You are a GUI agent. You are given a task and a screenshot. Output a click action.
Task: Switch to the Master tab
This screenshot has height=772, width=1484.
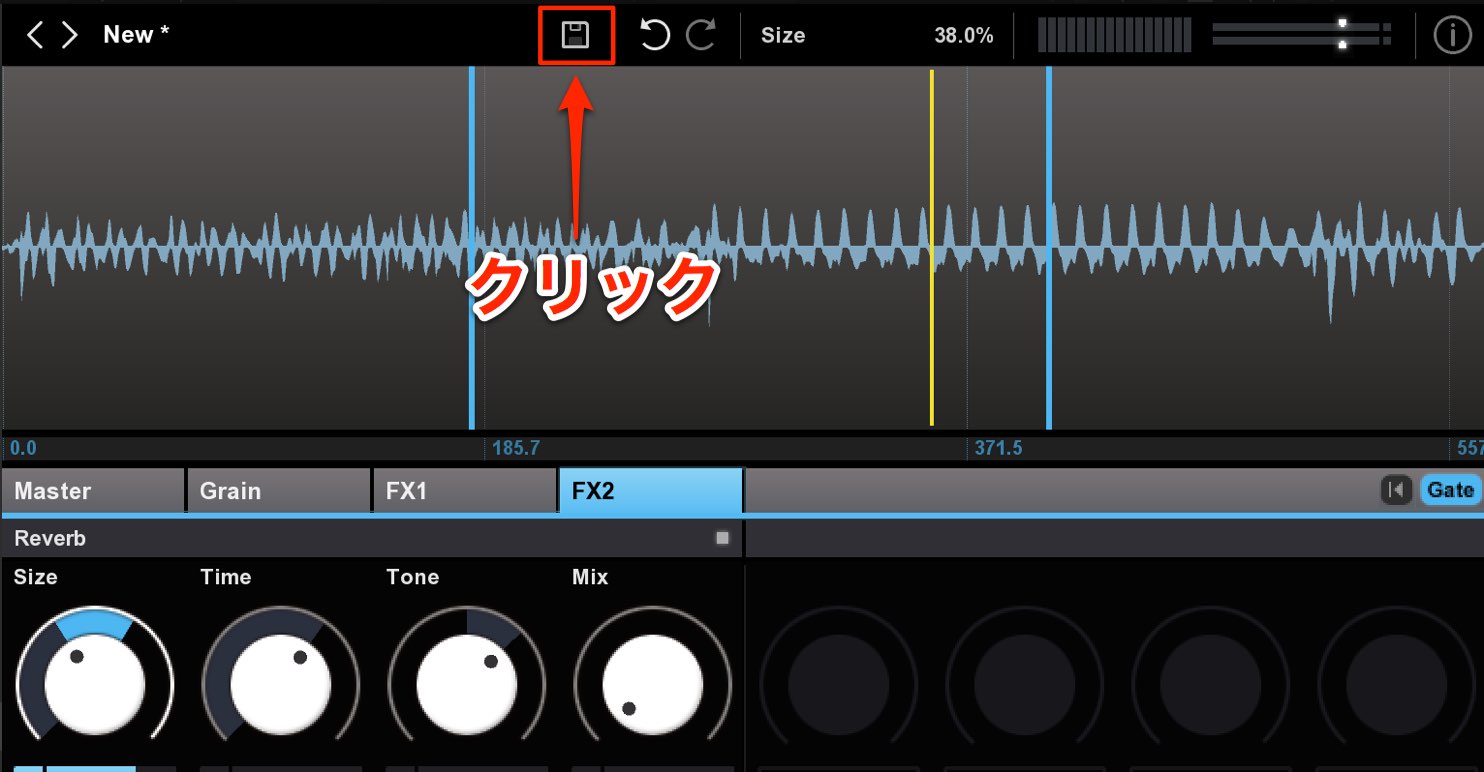(x=93, y=491)
